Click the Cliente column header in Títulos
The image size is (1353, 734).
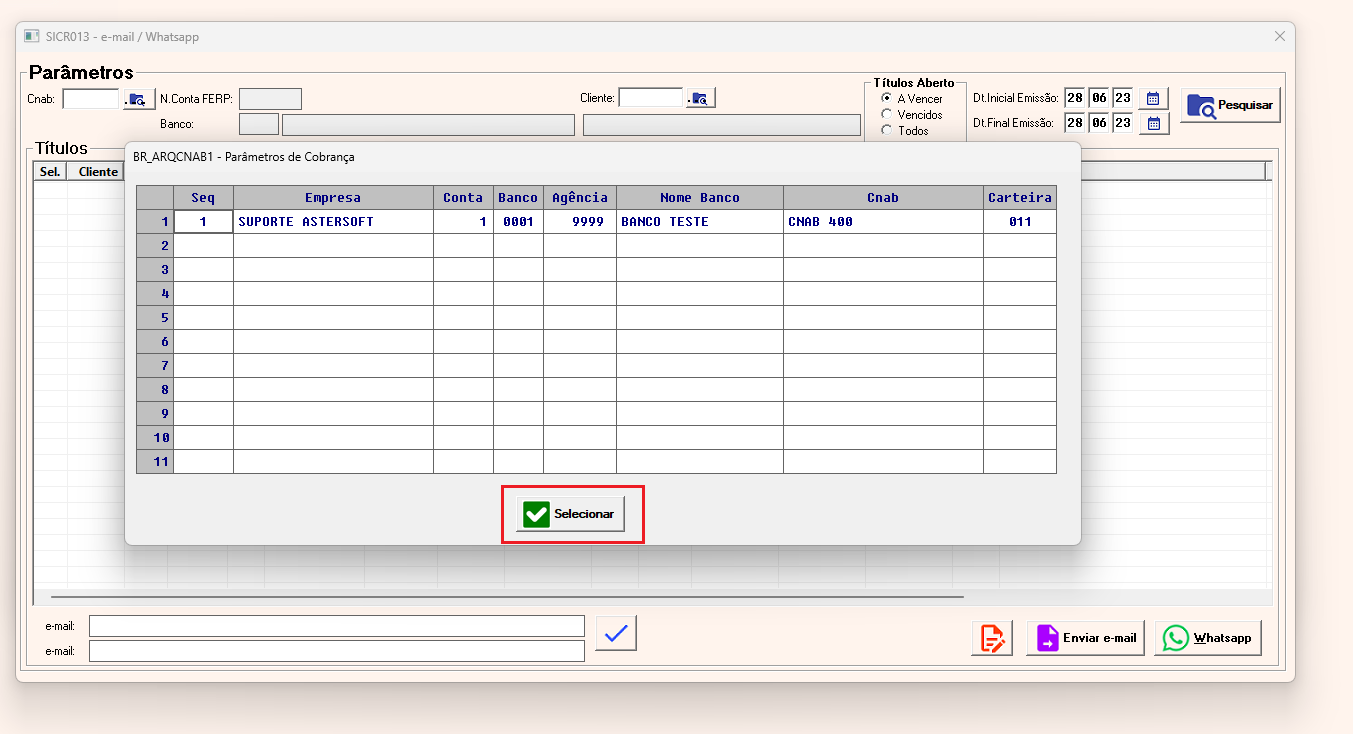click(97, 172)
